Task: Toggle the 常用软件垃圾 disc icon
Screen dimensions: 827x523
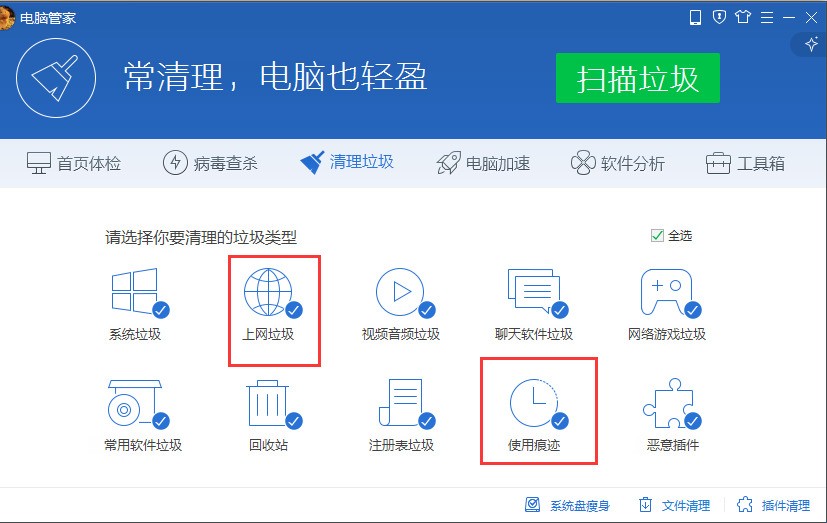Action: 138,404
